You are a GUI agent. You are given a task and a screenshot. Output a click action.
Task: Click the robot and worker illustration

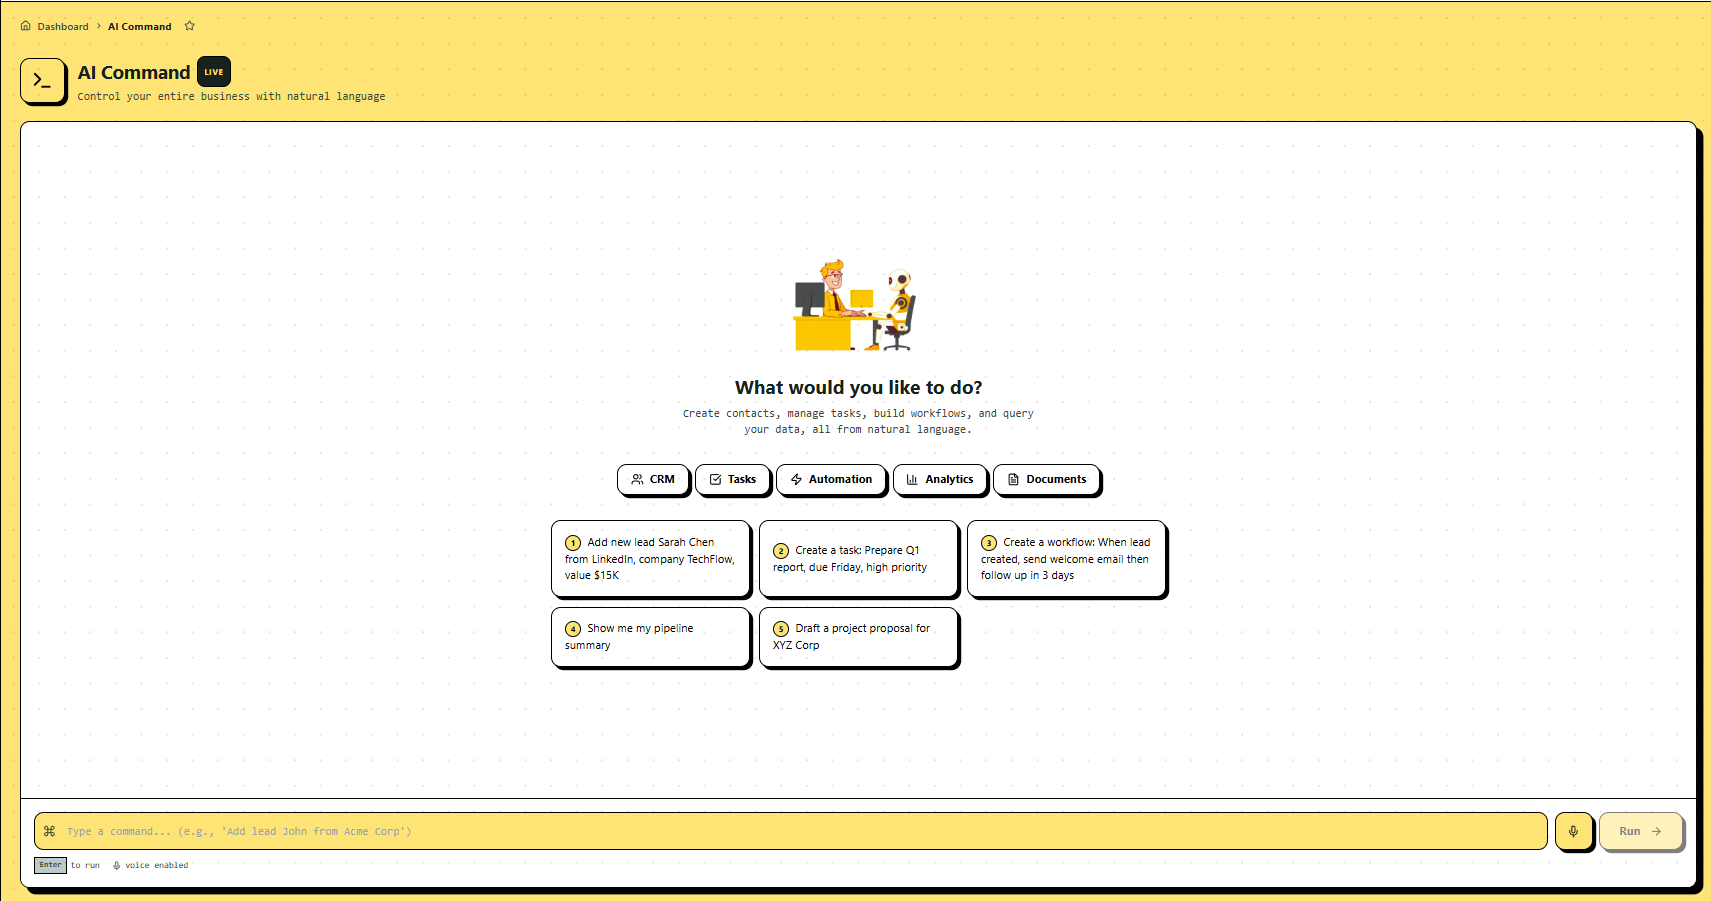coord(856,305)
